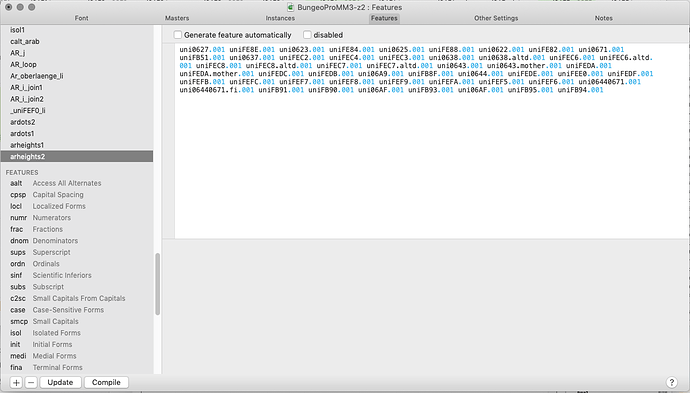Select the arheights1 class entry
The width and height of the screenshot is (690, 393).
[77, 145]
